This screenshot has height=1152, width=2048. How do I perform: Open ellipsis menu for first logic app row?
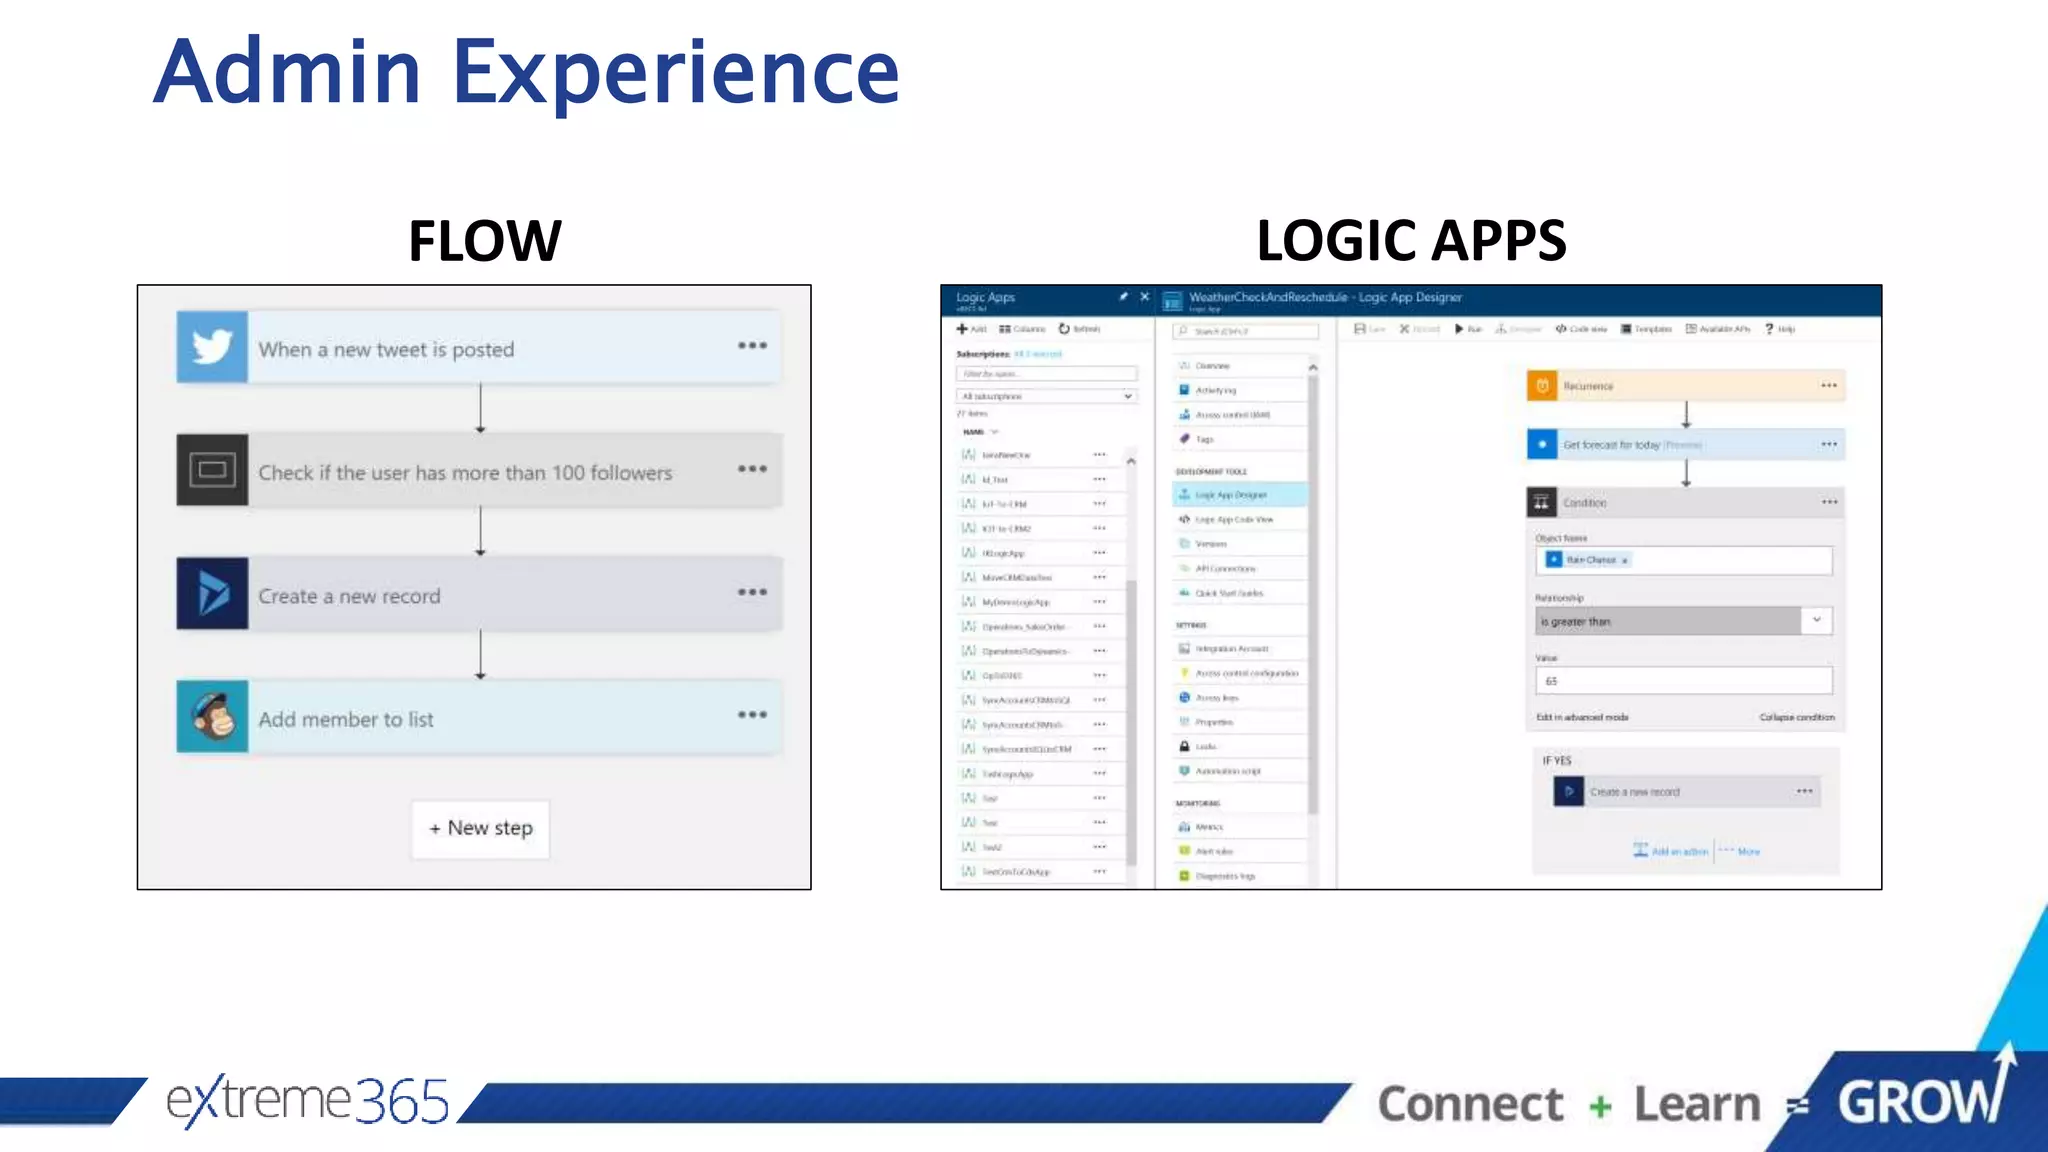(1100, 455)
